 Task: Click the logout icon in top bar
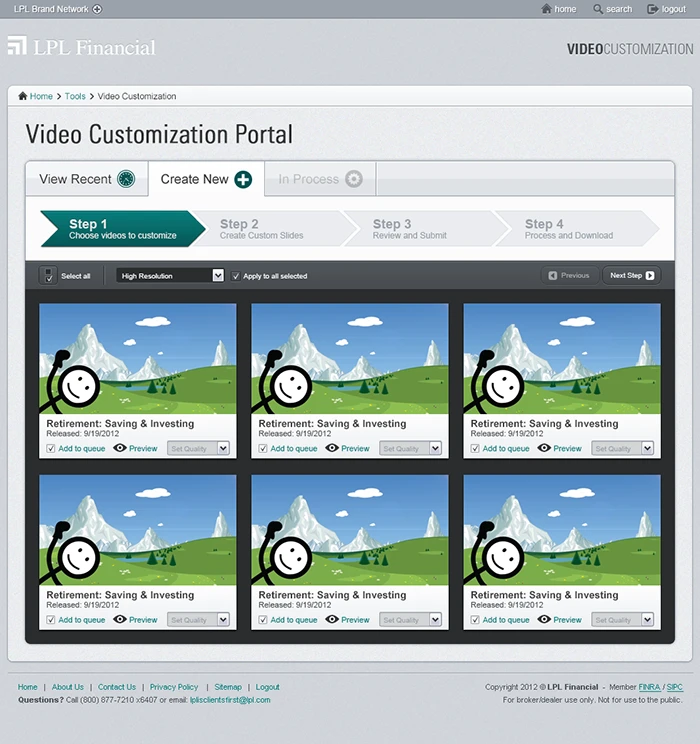point(653,9)
